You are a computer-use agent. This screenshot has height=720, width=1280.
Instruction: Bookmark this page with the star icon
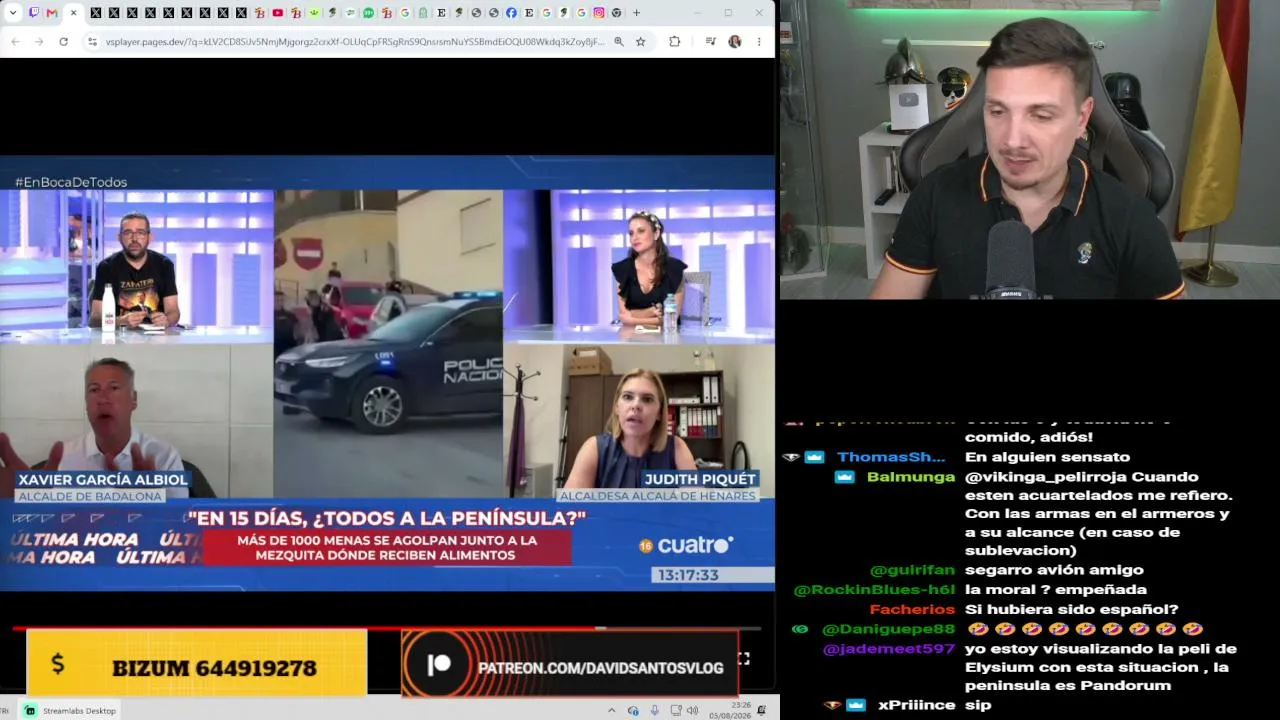pyautogui.click(x=640, y=41)
